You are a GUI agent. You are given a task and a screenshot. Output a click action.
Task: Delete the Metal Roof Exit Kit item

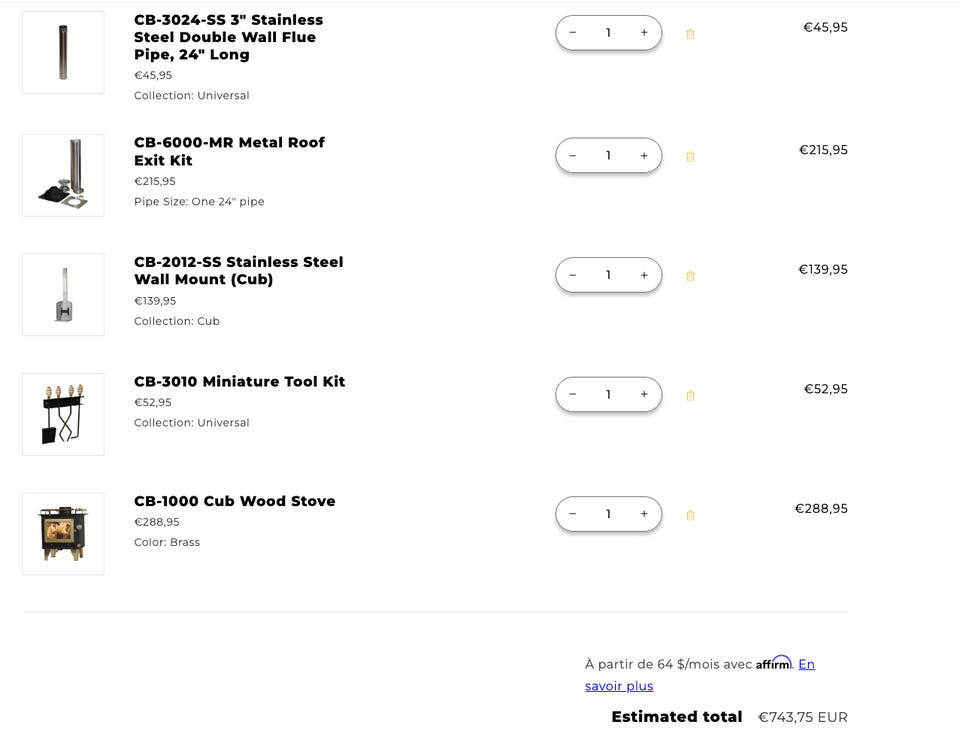[690, 157]
